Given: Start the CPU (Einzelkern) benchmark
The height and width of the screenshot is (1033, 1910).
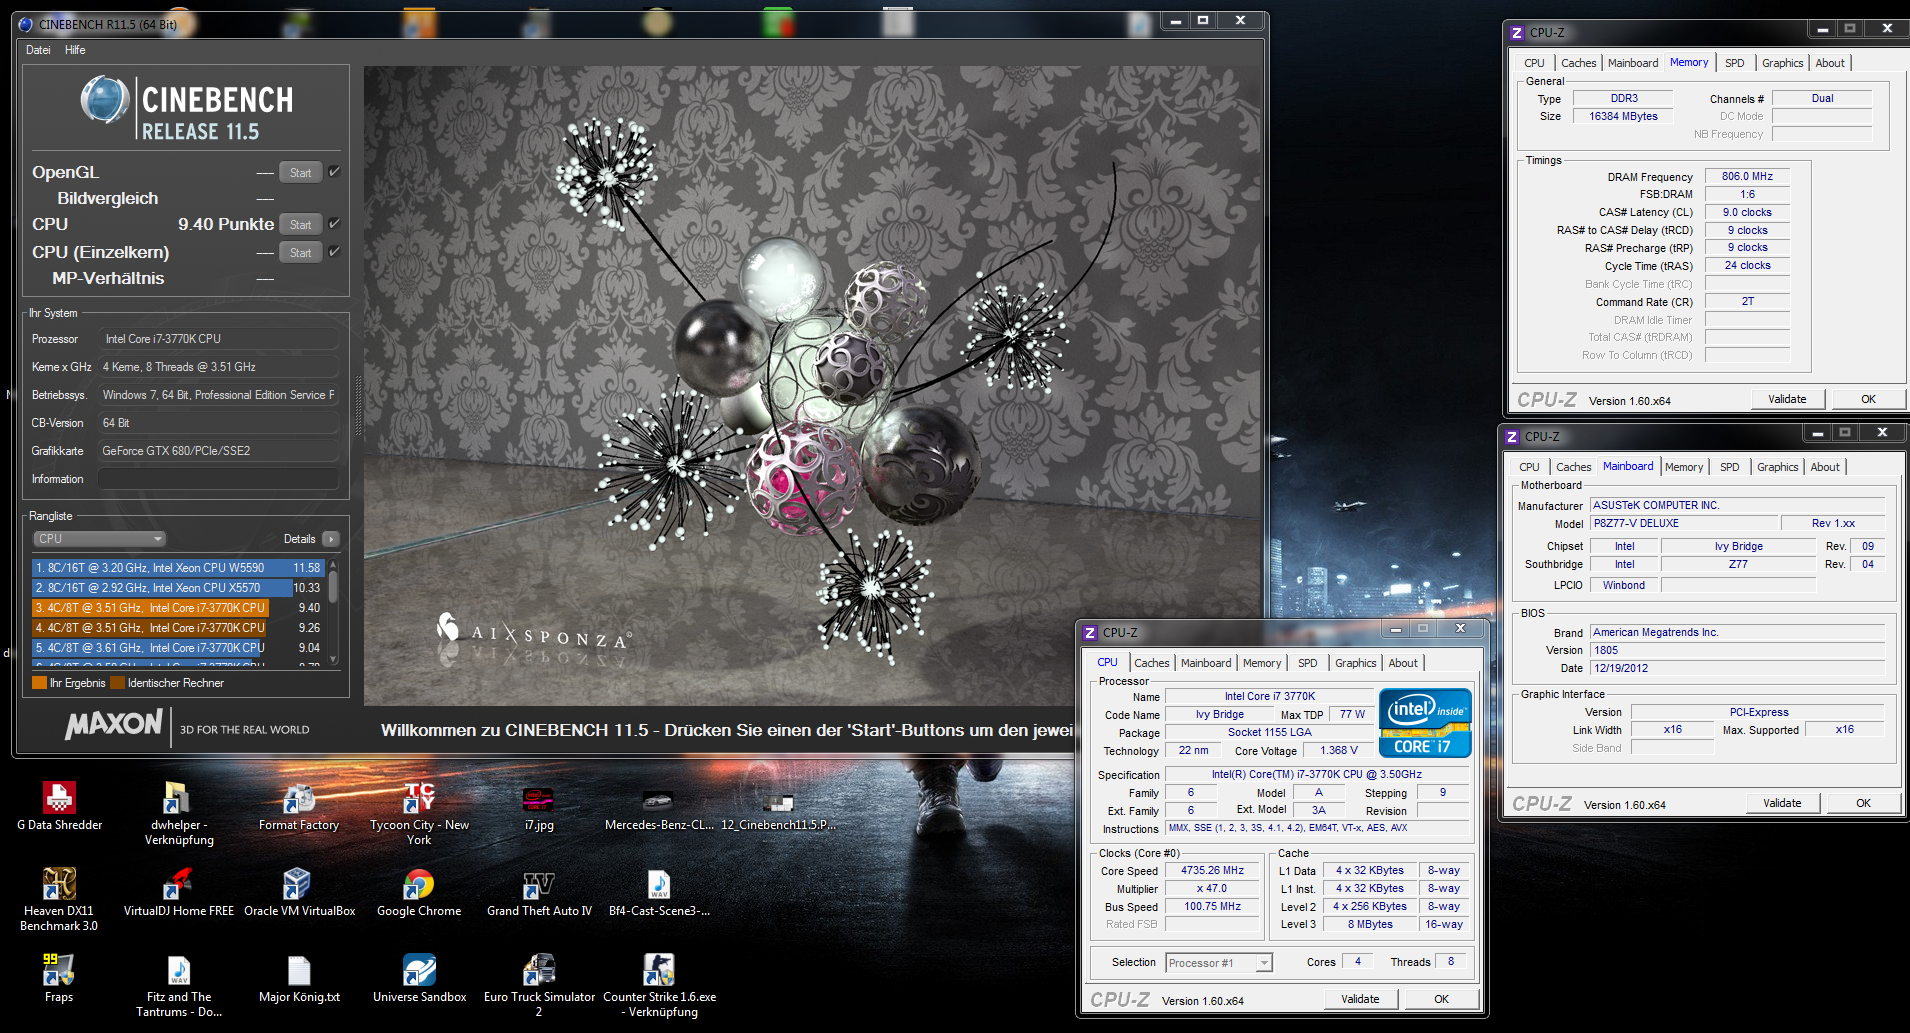Looking at the screenshot, I should [x=300, y=253].
